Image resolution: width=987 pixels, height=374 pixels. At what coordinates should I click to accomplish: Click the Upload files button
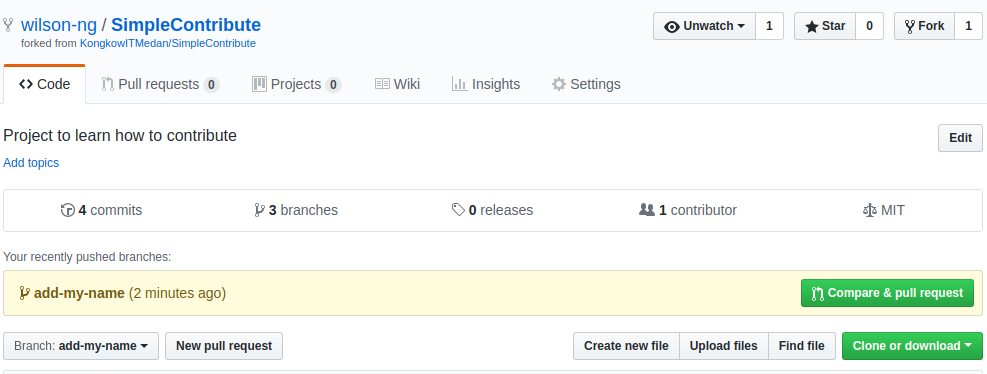[724, 346]
